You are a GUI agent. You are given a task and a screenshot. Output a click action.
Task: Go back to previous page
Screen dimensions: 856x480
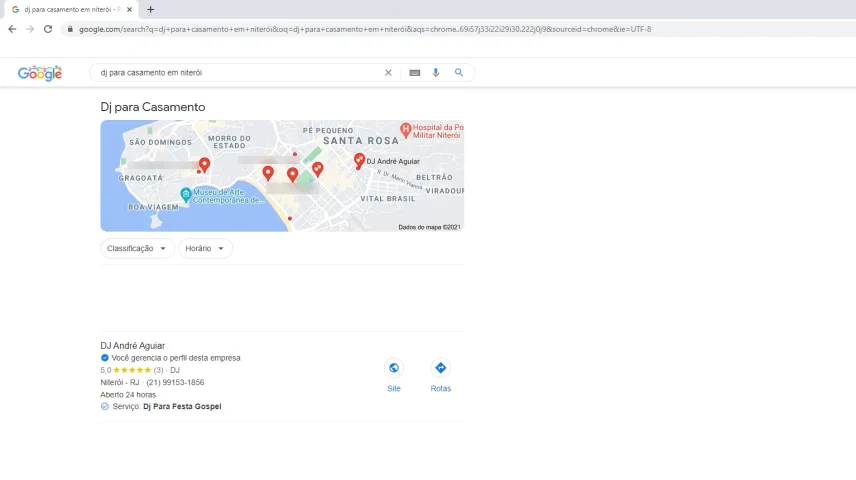point(12,29)
